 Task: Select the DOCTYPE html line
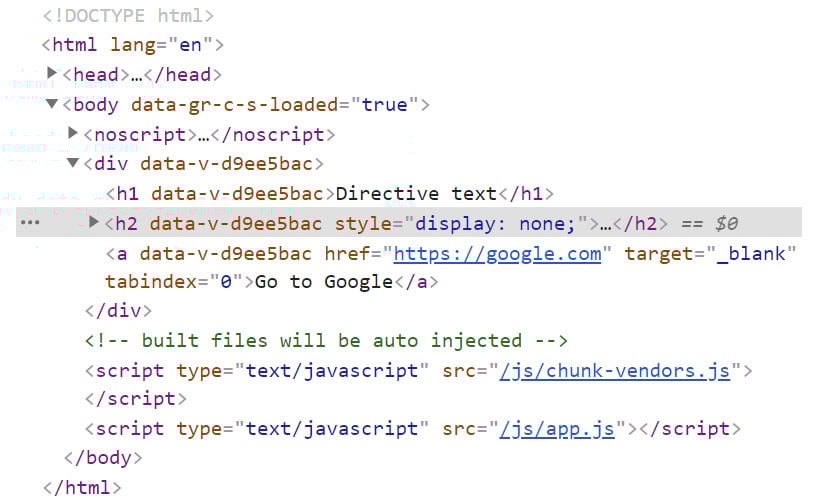[x=128, y=16]
